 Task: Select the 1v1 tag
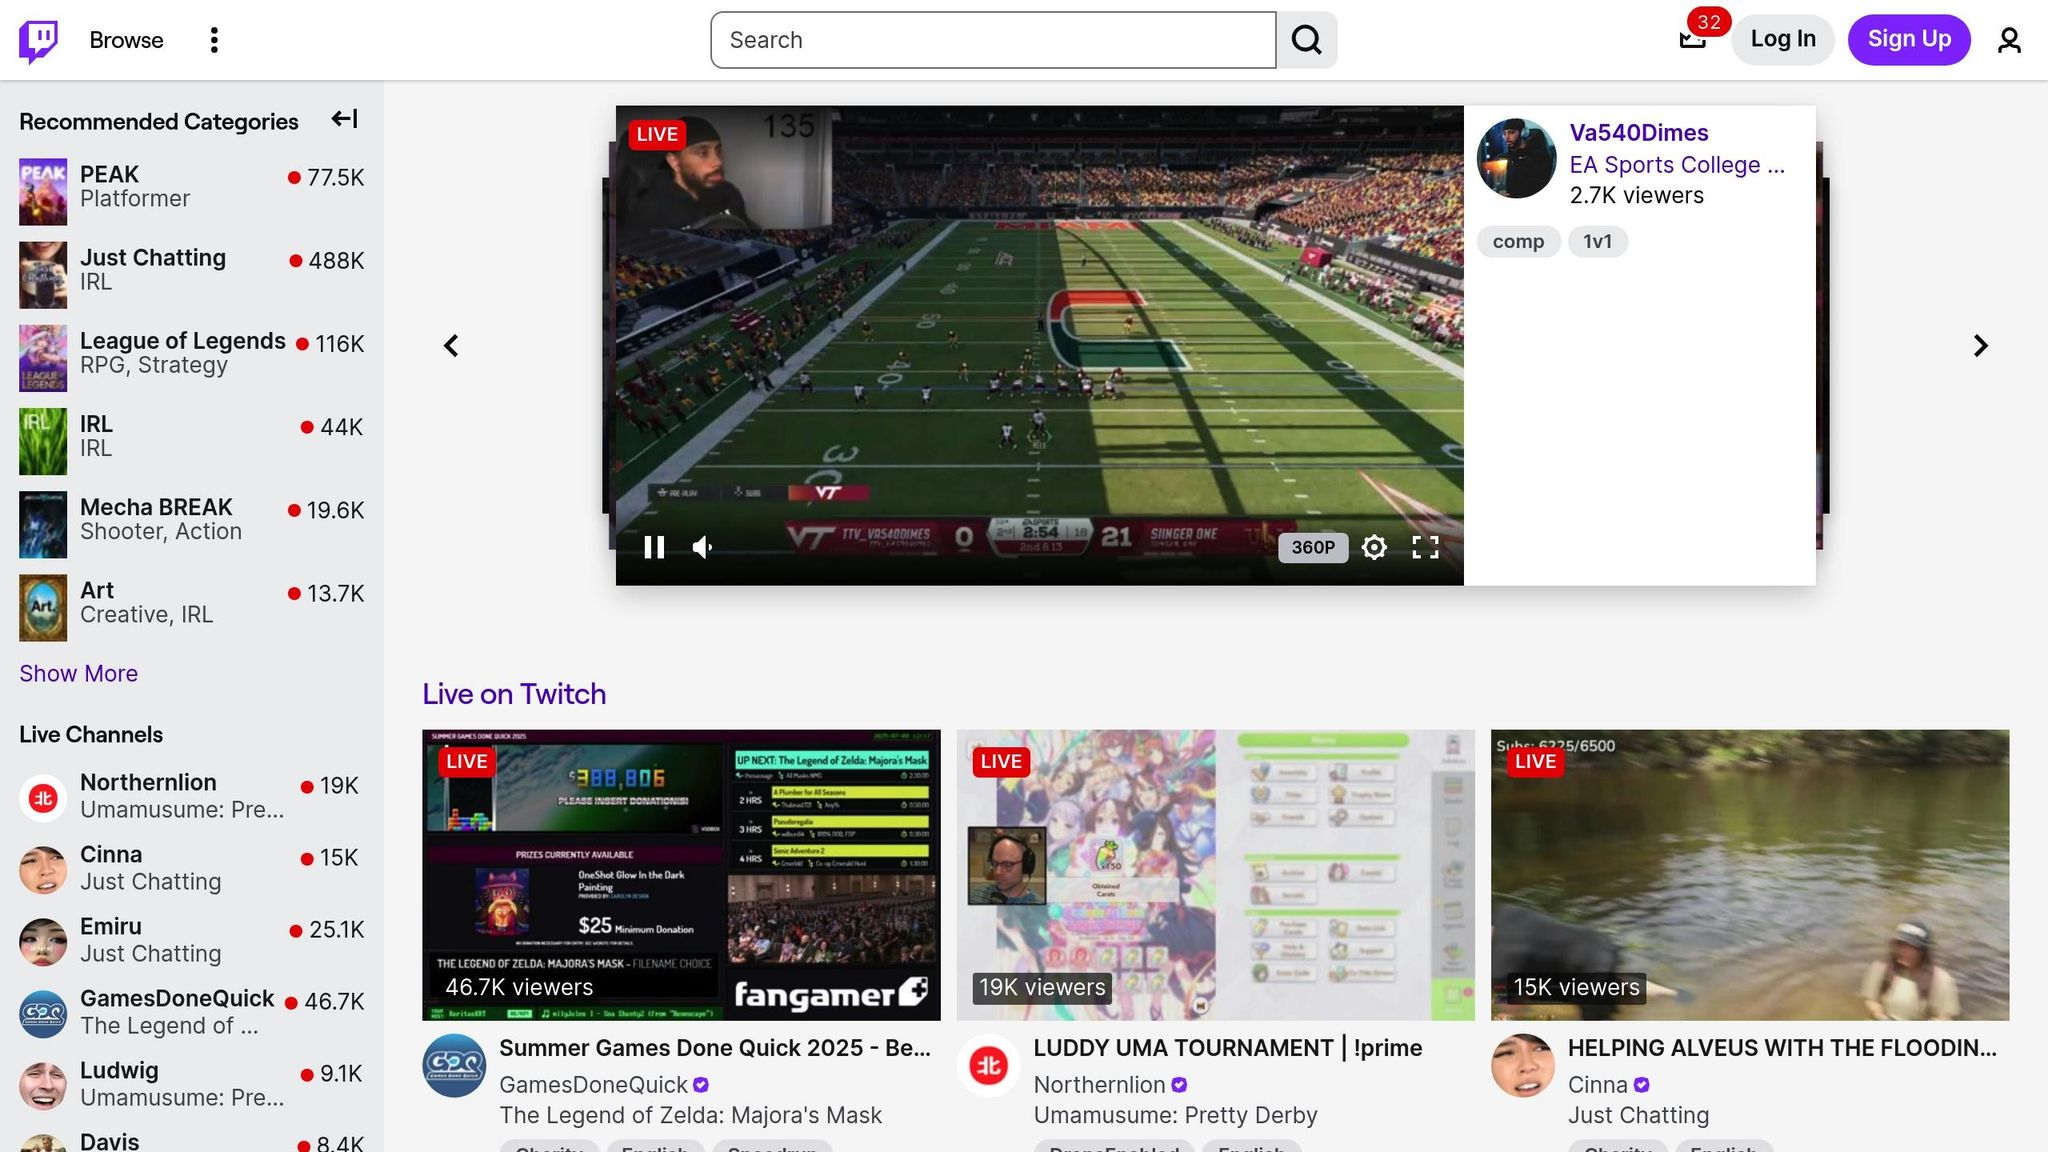click(1597, 241)
